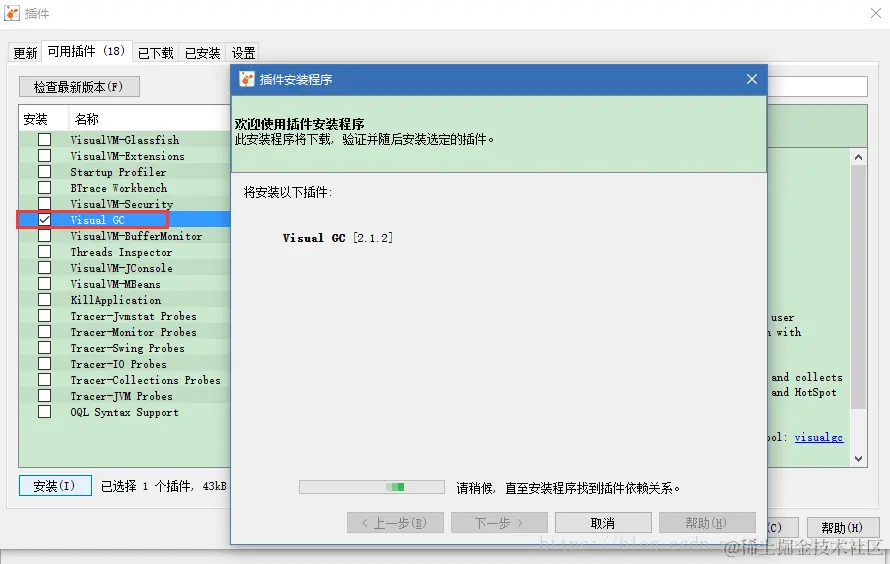Select the OQL Syntax Support row name
890x564 pixels.
pyautogui.click(x=124, y=412)
